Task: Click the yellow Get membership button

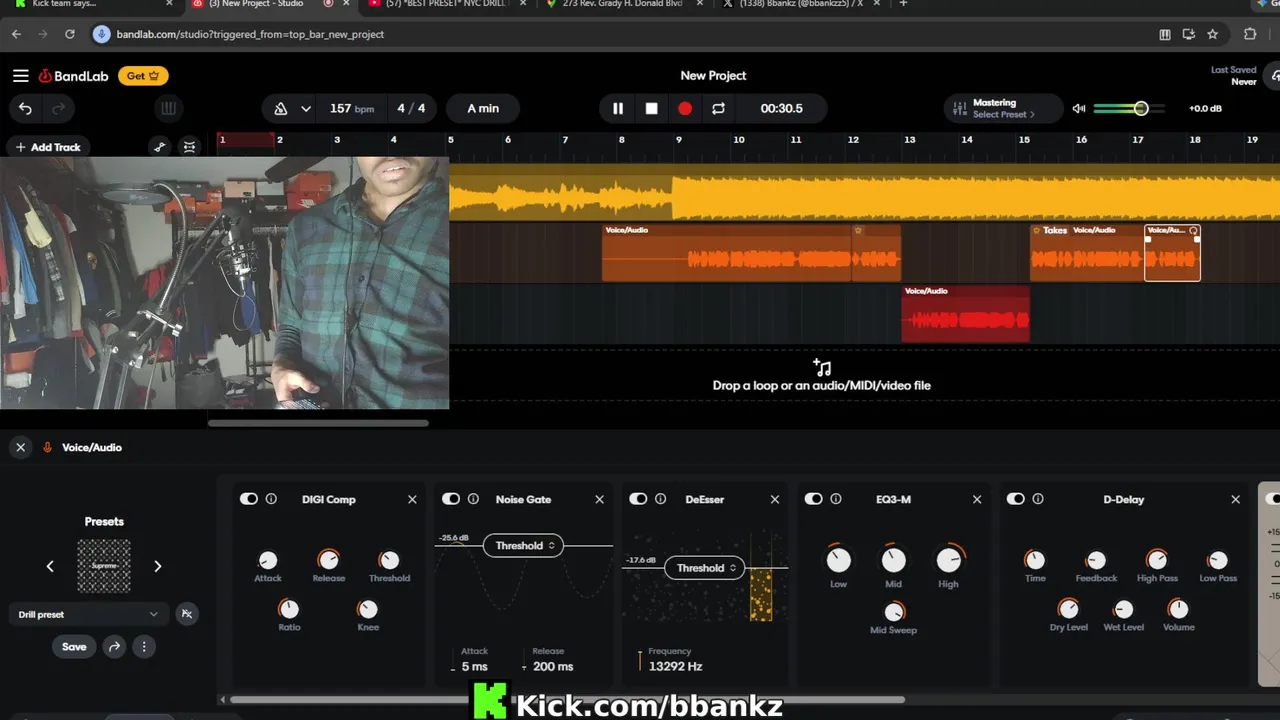Action: (143, 76)
